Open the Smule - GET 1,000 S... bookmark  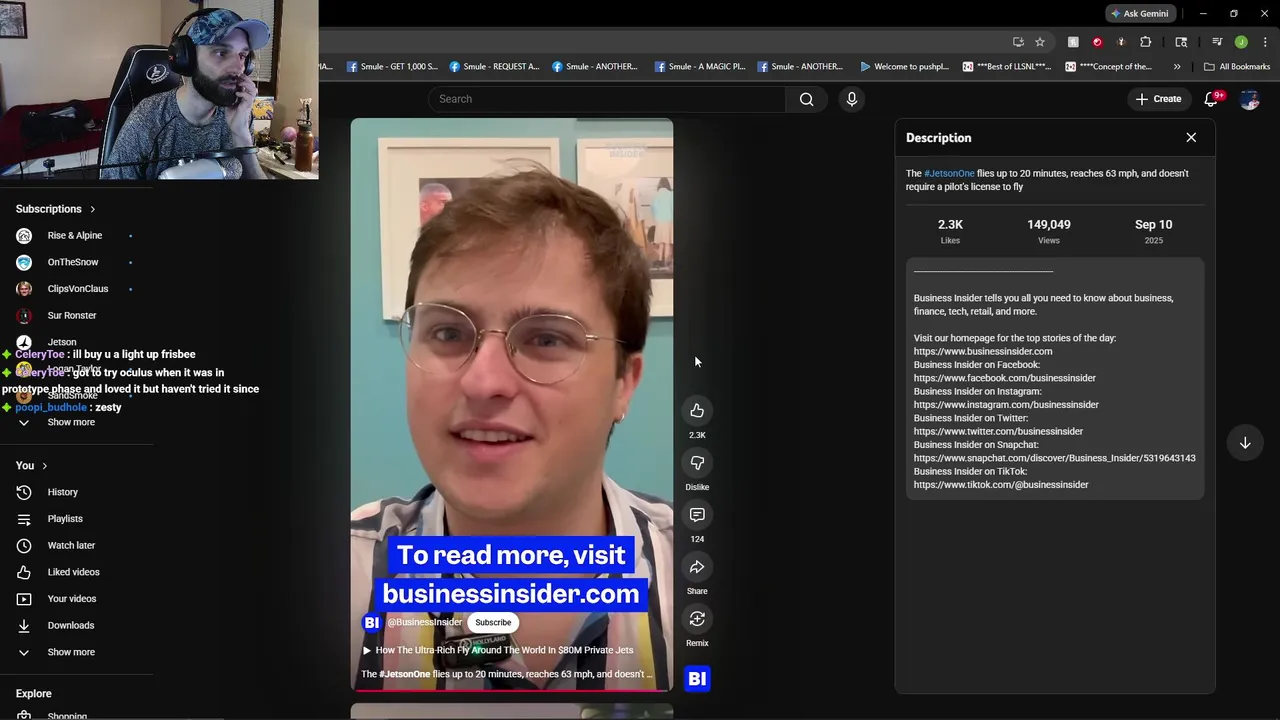click(x=392, y=67)
